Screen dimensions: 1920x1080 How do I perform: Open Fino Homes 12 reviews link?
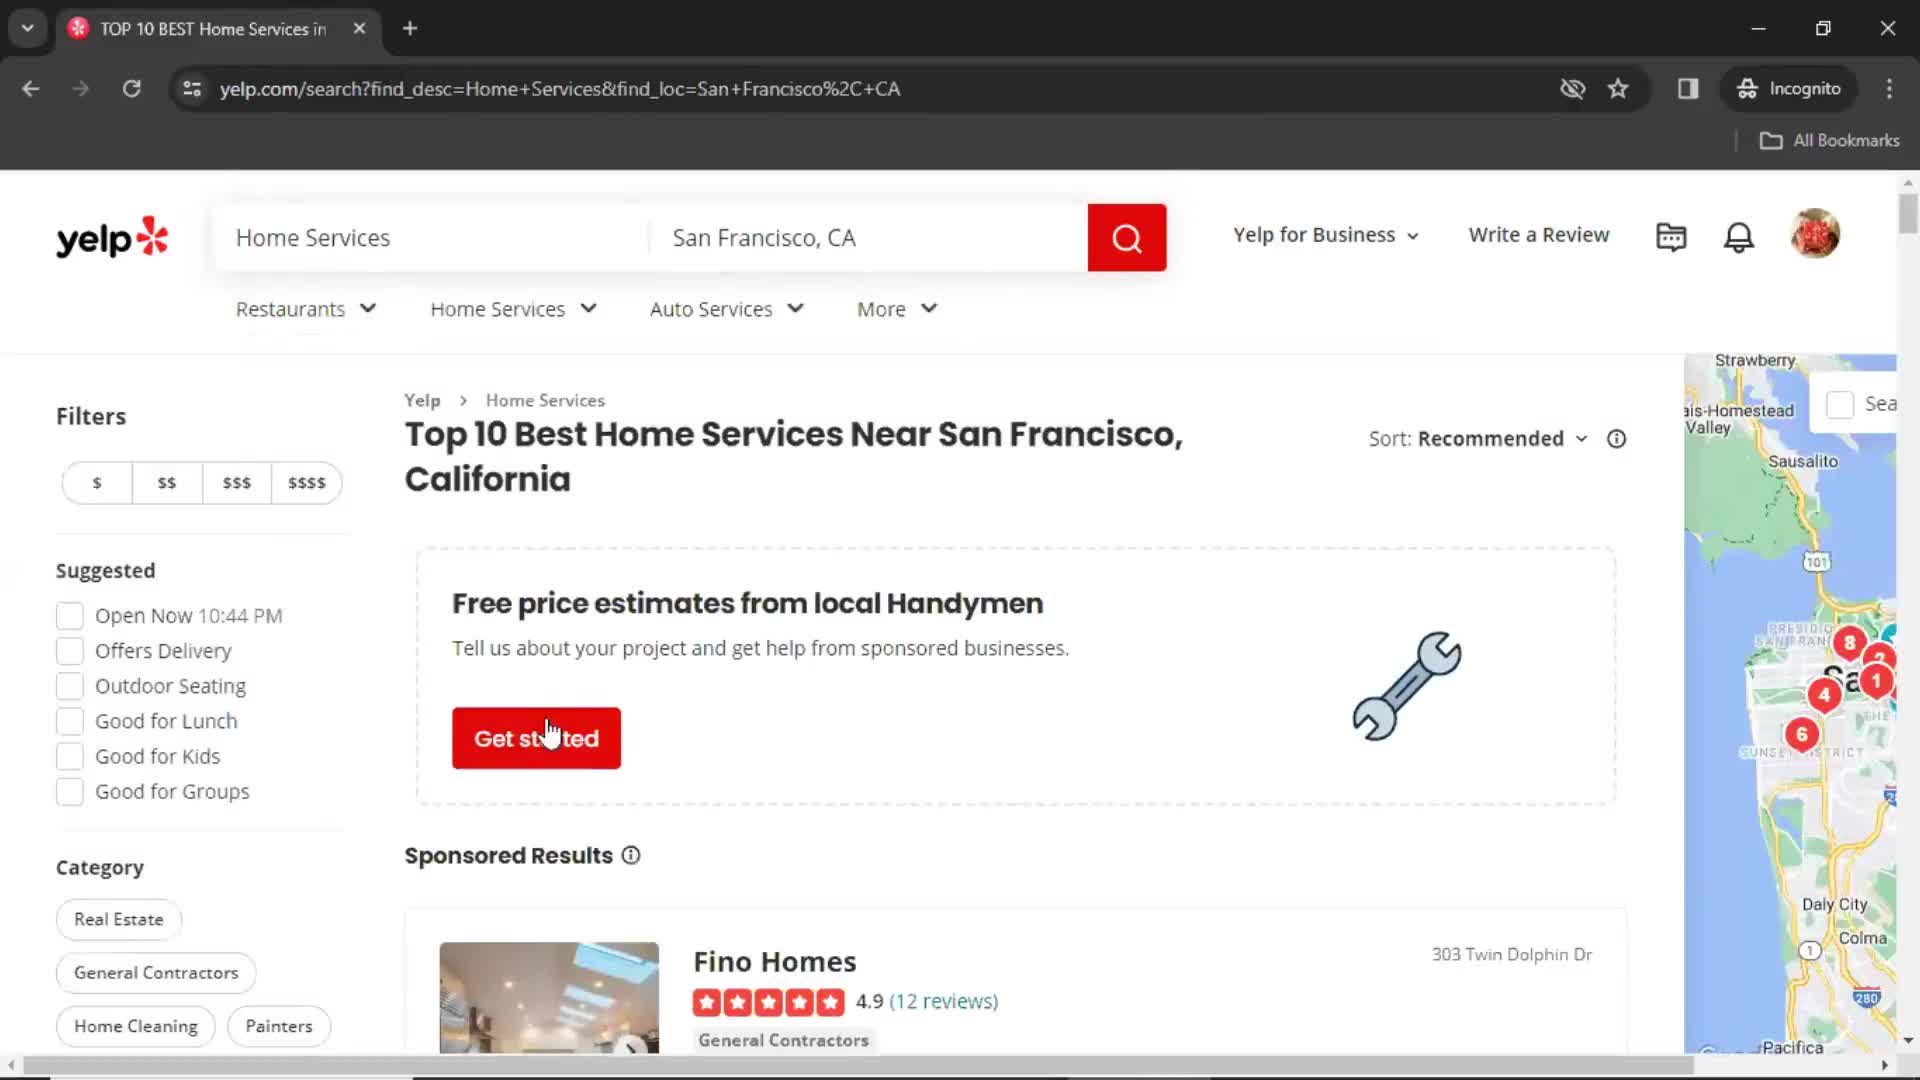(x=943, y=1001)
